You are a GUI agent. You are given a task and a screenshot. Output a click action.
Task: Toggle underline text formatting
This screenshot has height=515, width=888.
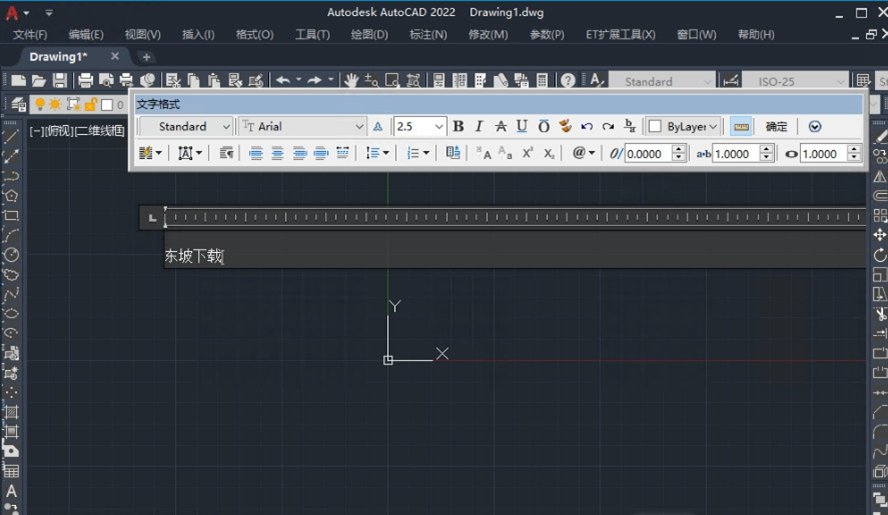pyautogui.click(x=522, y=126)
